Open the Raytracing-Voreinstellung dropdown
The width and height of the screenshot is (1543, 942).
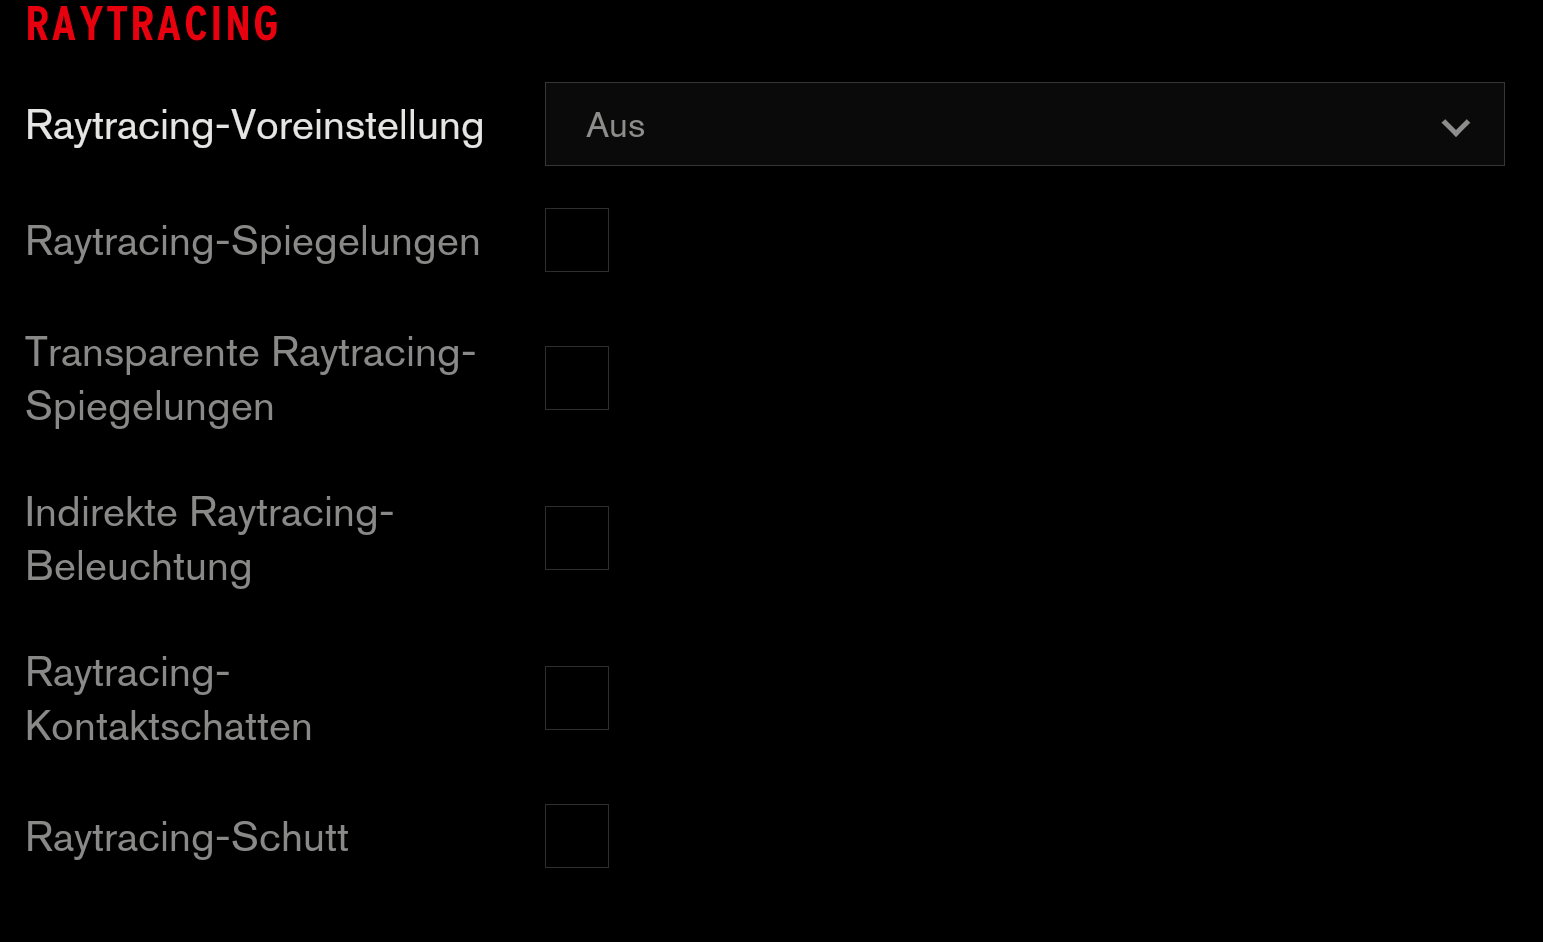[x=1023, y=124]
